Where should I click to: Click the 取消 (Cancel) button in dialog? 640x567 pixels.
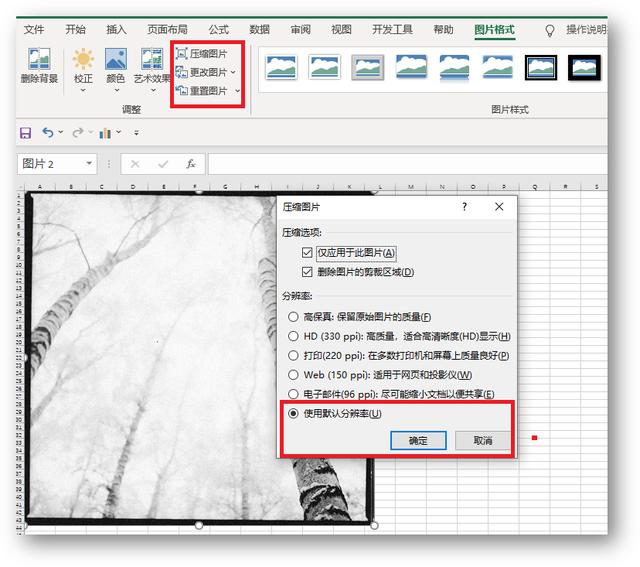483,440
